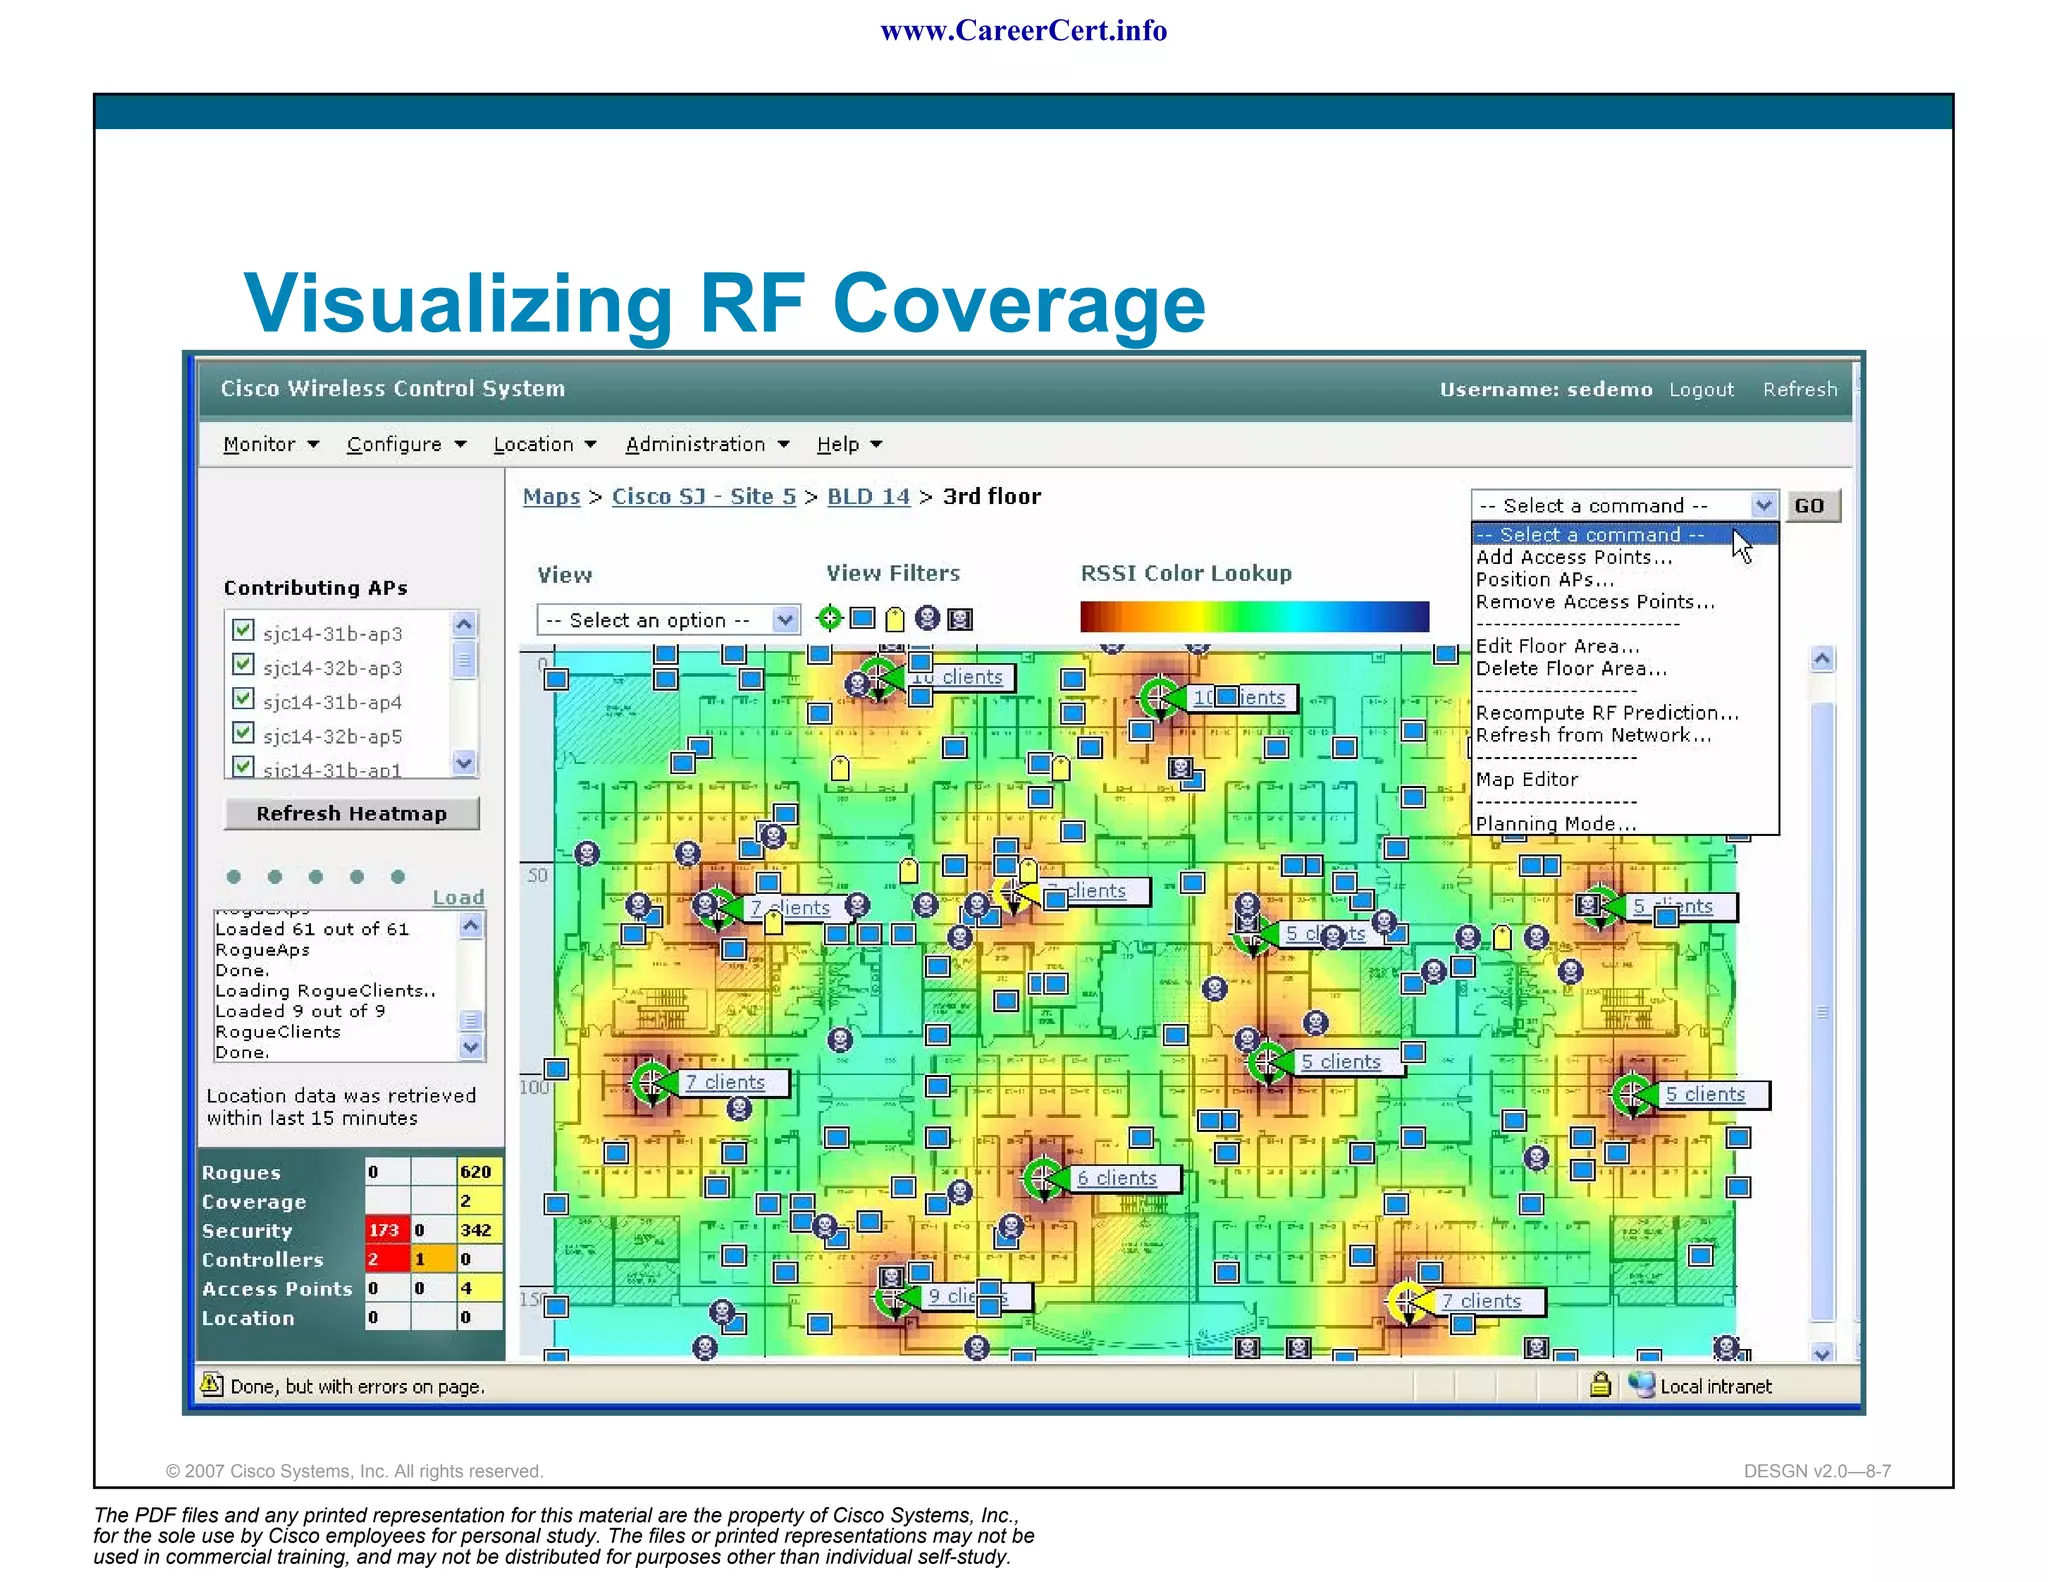Uncheck the sjc14-31b-ap4 checkbox
Viewport: 2048px width, 1582px height.
click(x=243, y=698)
